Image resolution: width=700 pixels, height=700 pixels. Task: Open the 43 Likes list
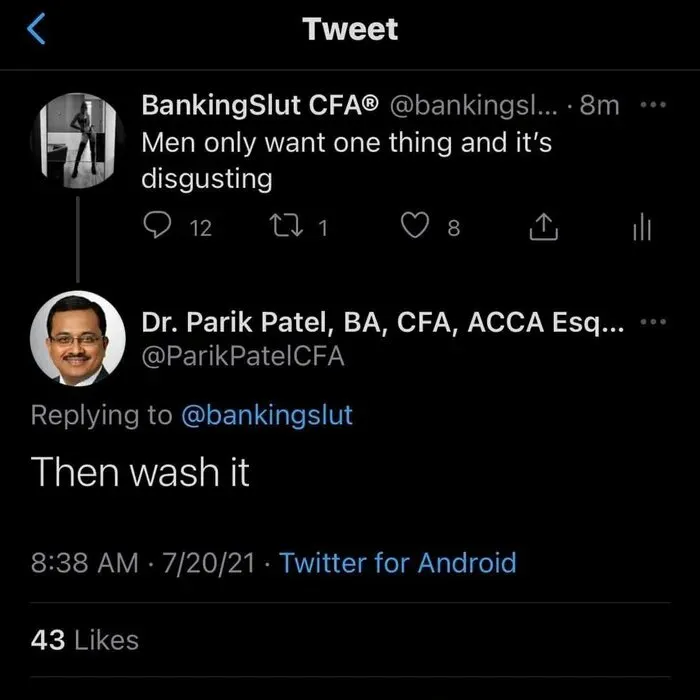coord(85,640)
